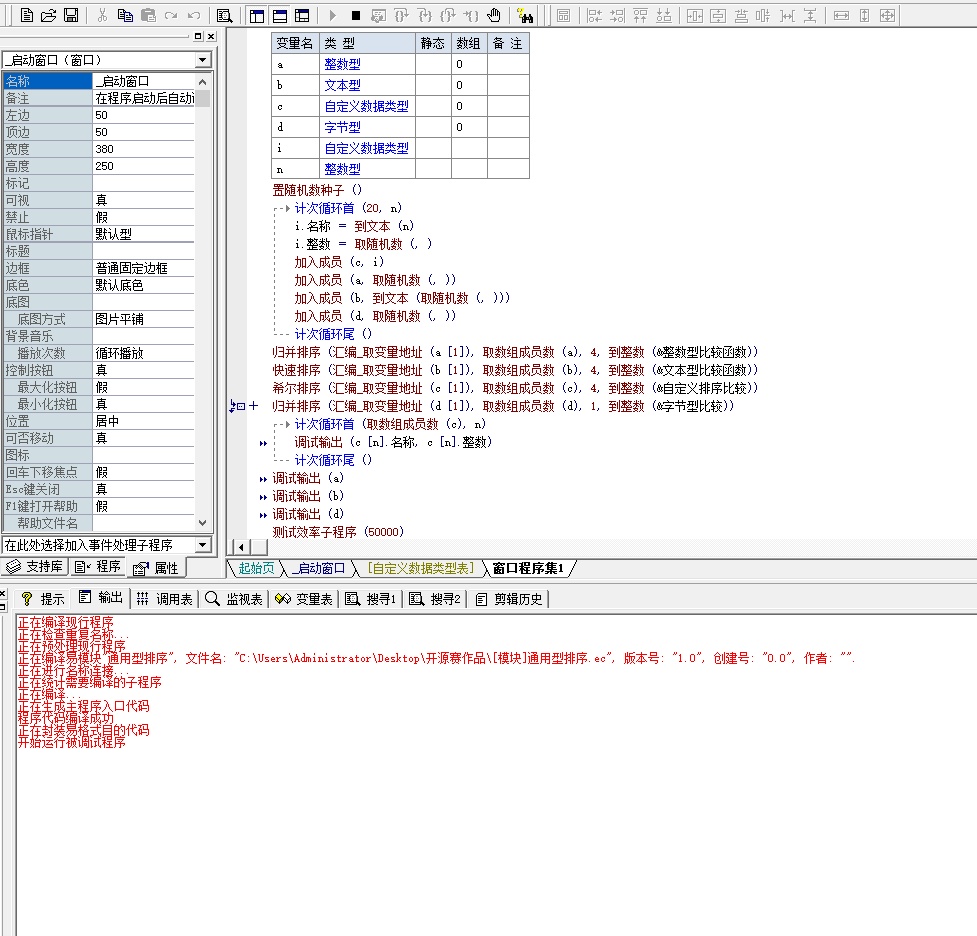
Task: Open the 搜寻1 results tab
Action: pos(371,599)
